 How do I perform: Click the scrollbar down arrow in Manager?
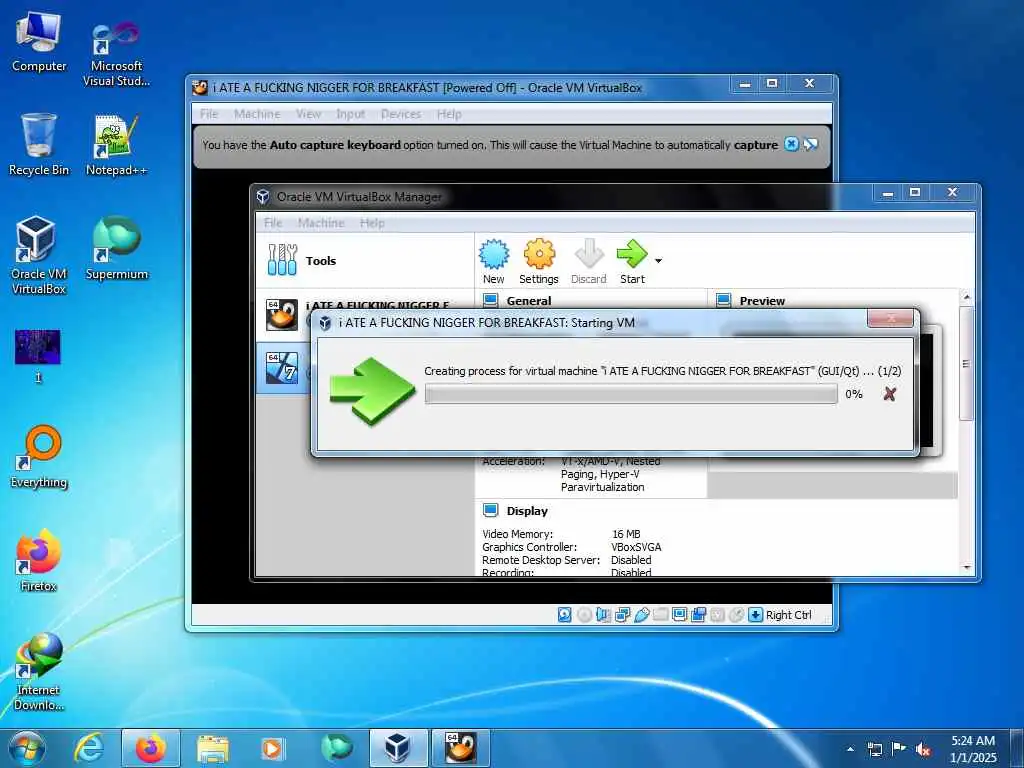pos(967,568)
